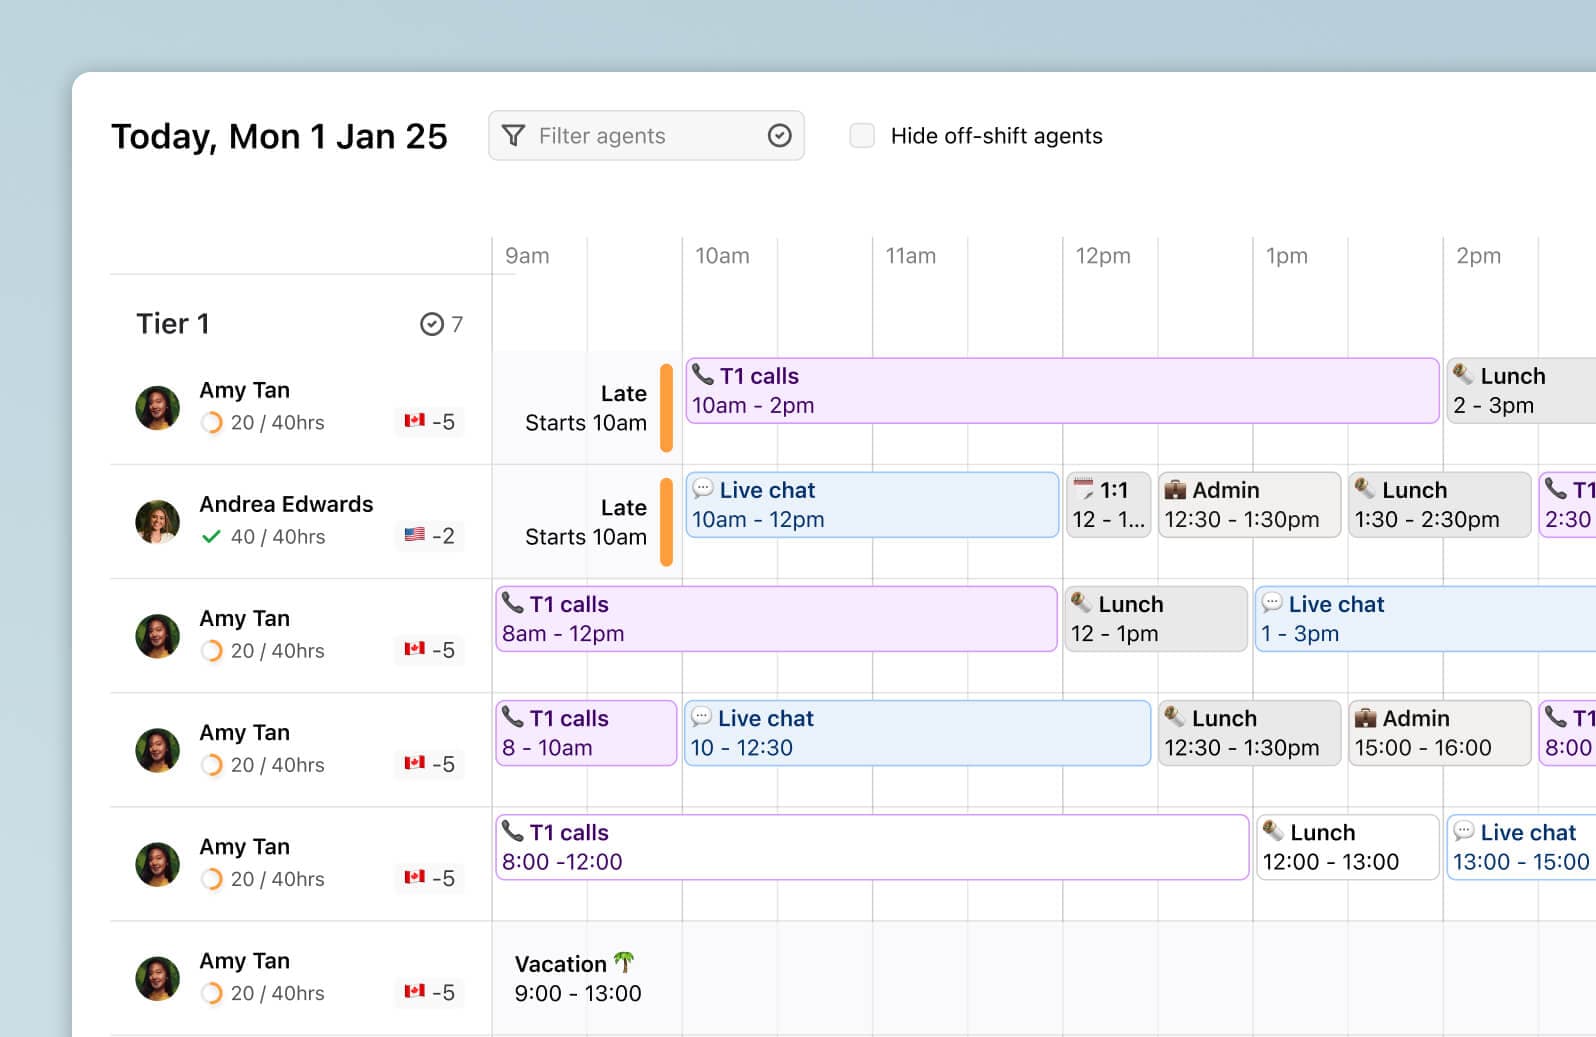Screen dimensions: 1596x1037
Task: Select Andrea Edwards' avatar photo
Action: click(157, 521)
